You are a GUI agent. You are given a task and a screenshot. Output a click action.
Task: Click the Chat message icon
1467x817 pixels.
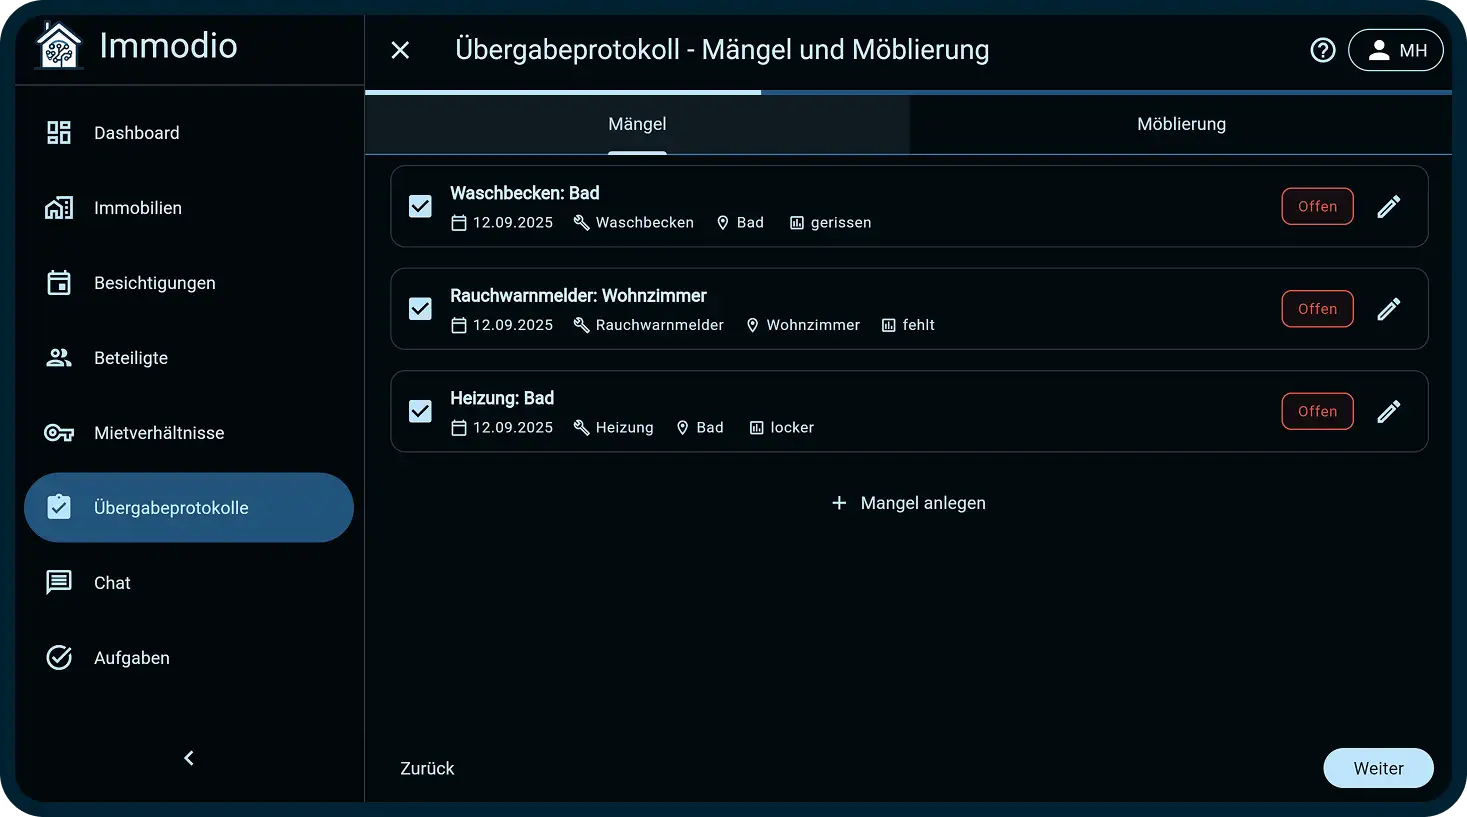[59, 582]
